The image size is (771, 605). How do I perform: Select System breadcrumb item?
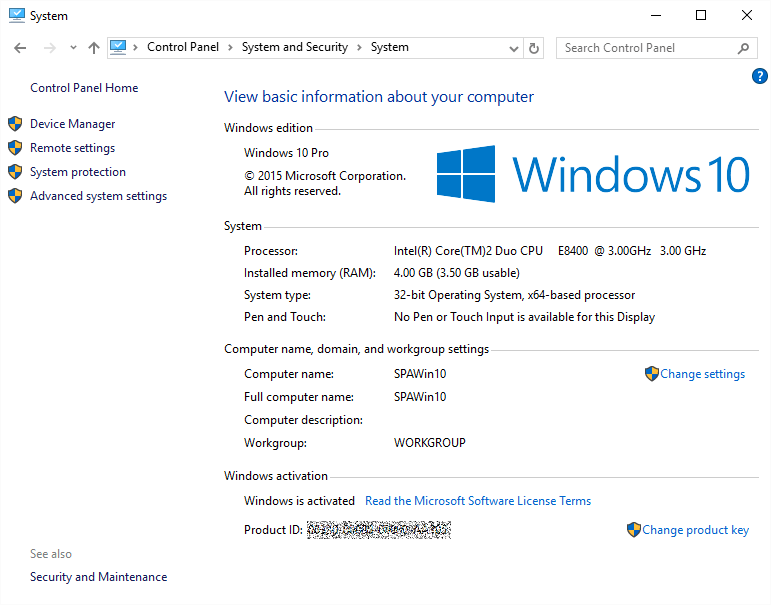389,47
